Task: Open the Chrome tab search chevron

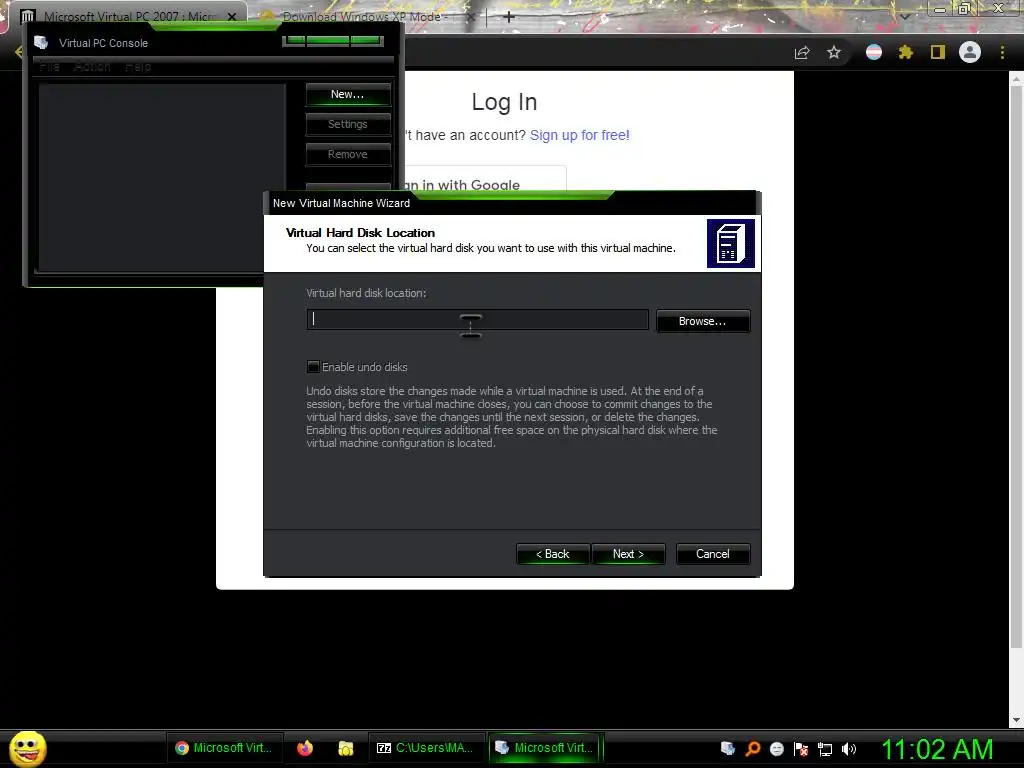Action: pos(905,16)
